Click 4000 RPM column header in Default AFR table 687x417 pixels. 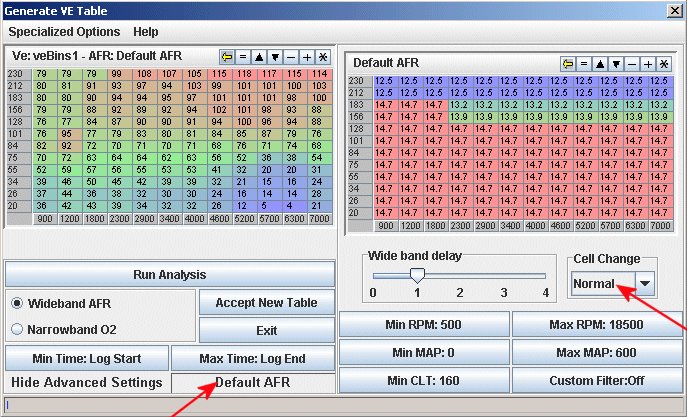(x=535, y=226)
